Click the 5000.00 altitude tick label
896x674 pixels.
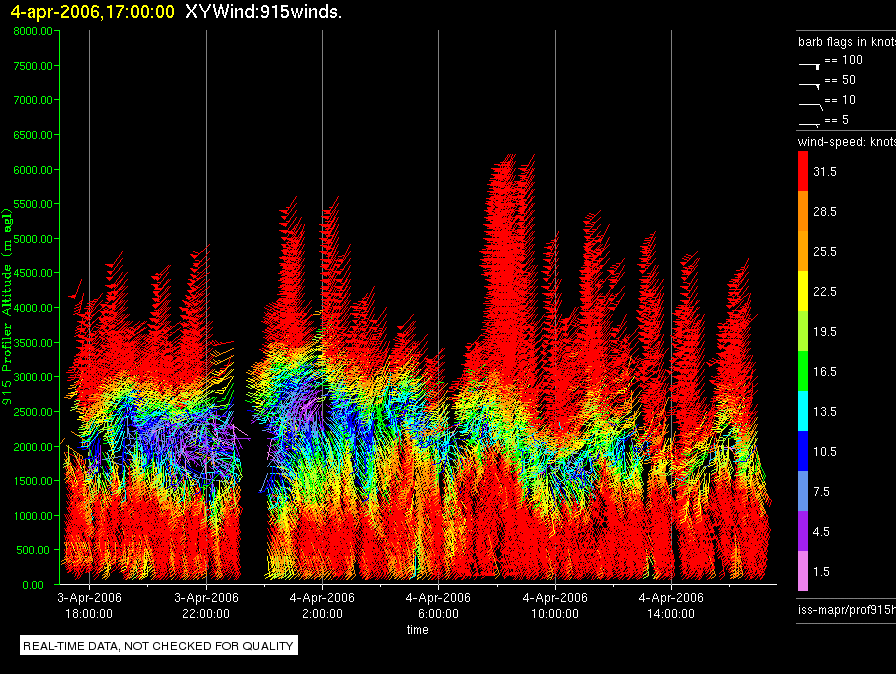click(33, 239)
